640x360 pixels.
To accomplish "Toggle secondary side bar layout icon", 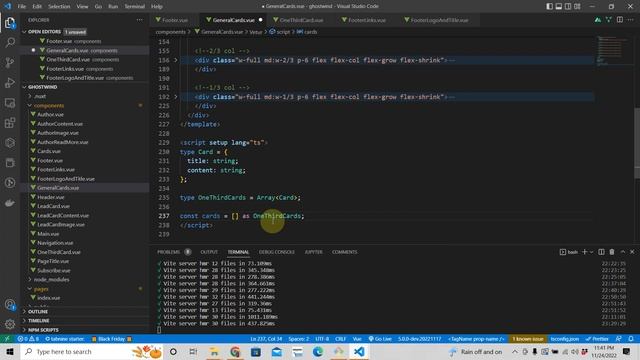I will 568,6.
